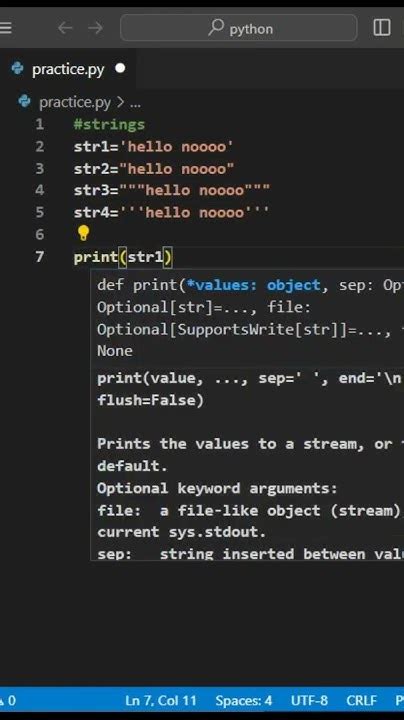Click the magnifier icon in the search box
404x720 pixels.
(216, 28)
